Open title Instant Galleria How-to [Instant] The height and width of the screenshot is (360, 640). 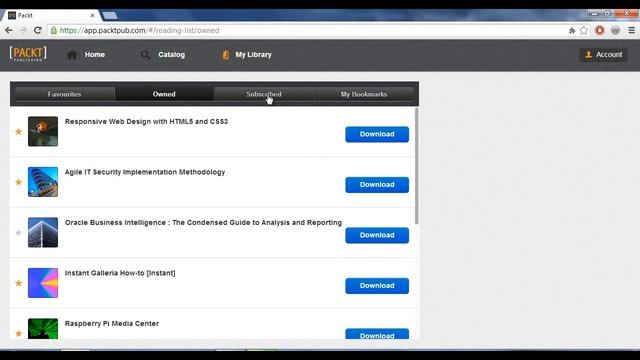tap(120, 273)
